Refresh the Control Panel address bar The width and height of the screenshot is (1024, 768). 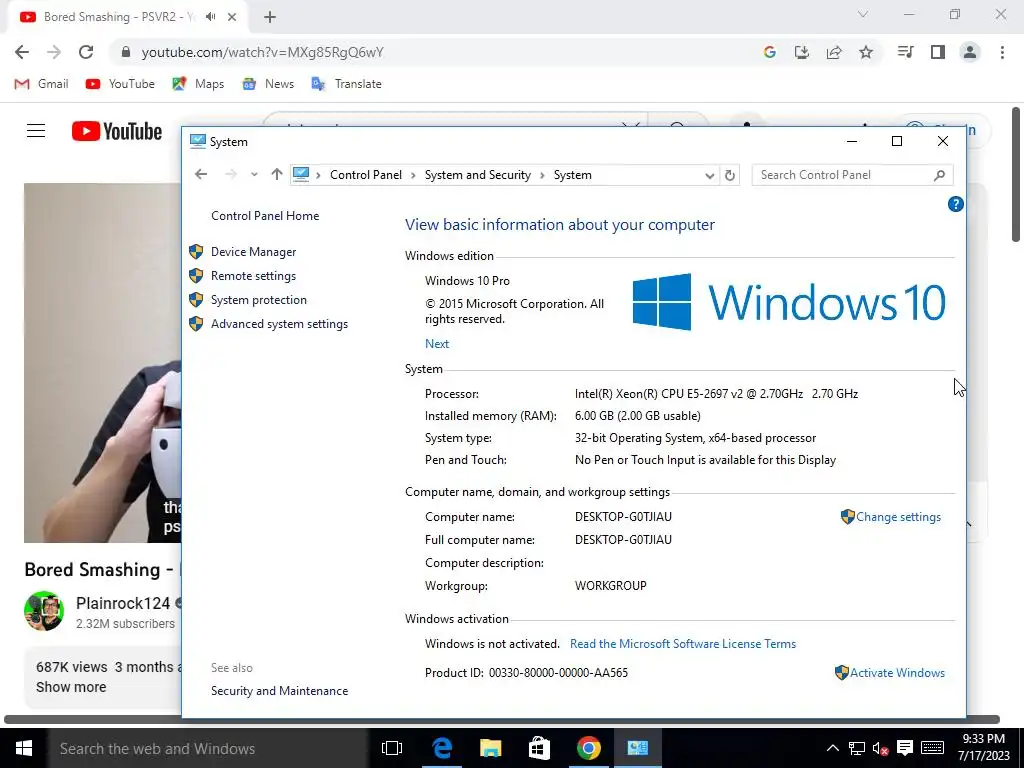[730, 176]
